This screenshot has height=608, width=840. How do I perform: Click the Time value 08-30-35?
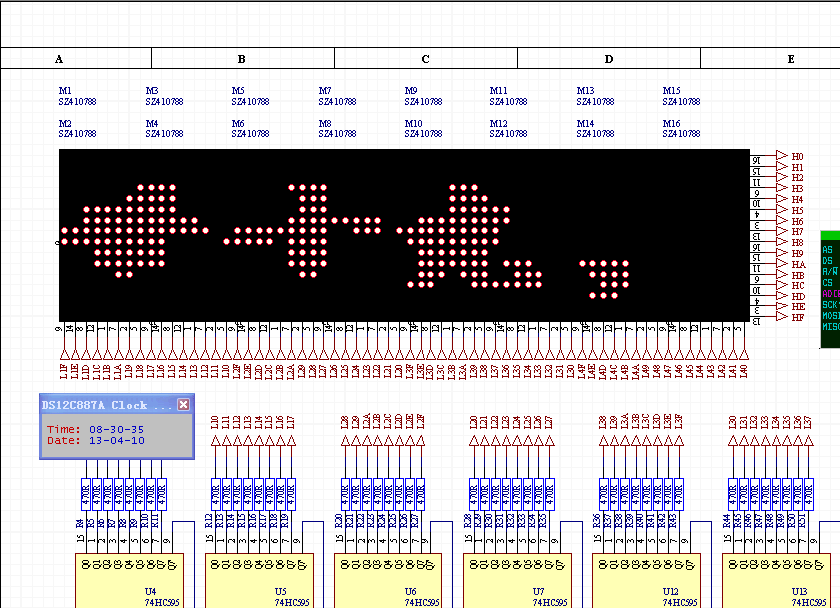116,430
